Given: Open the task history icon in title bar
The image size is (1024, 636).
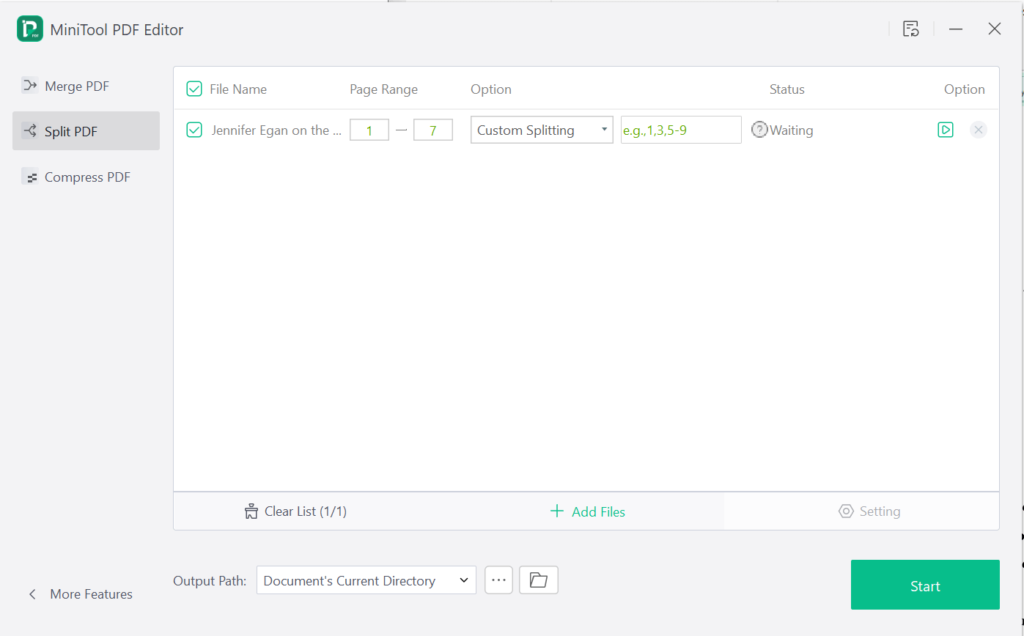Looking at the screenshot, I should 911,29.
